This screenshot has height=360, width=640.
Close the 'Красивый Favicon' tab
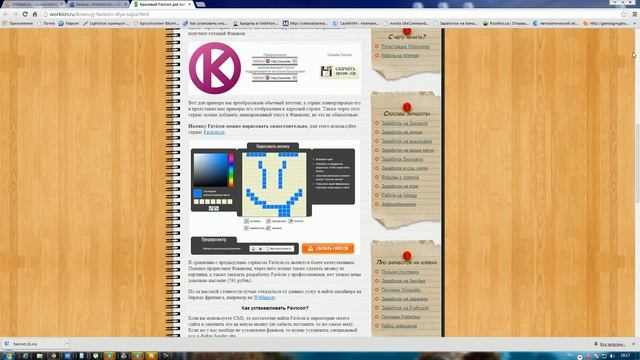pos(189,4)
